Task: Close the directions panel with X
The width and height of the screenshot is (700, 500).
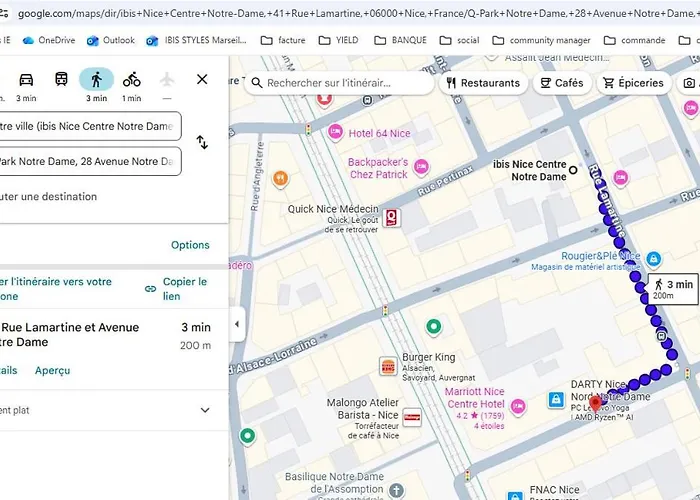Action: pos(202,79)
